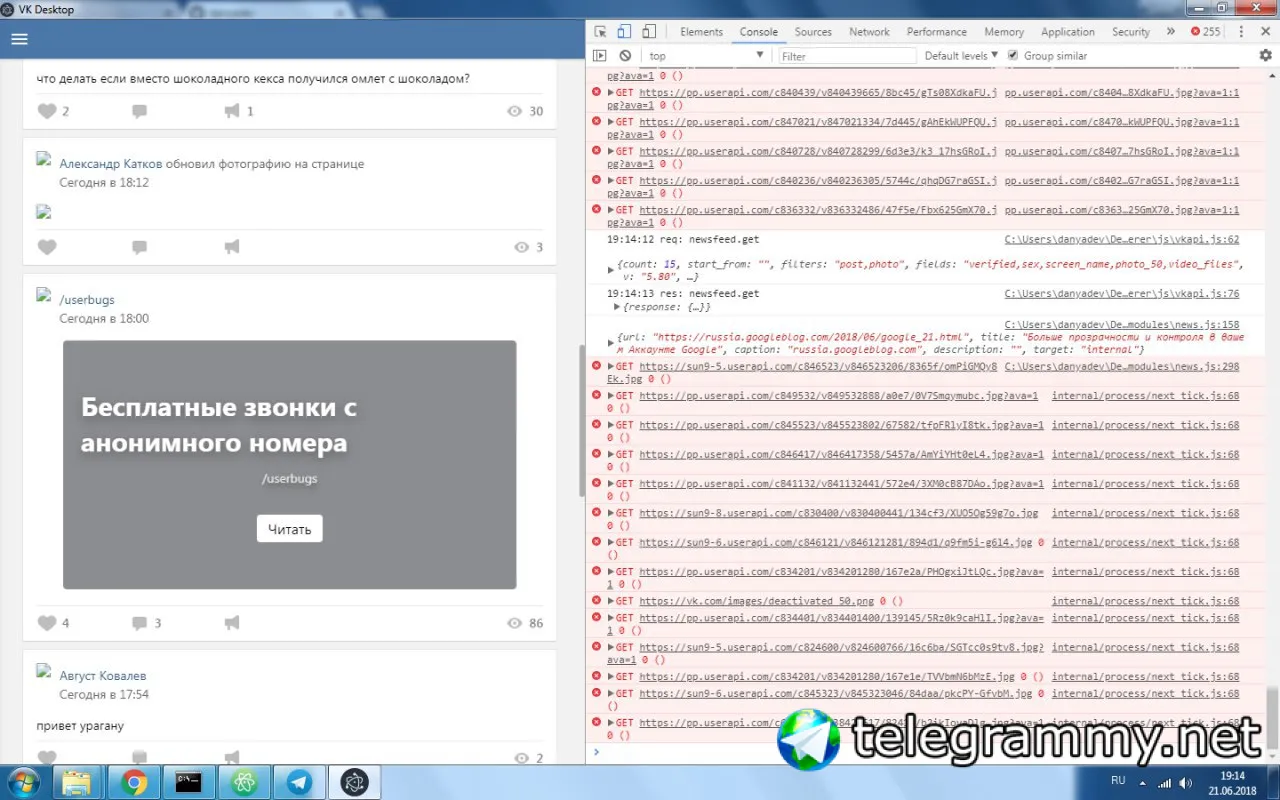The height and width of the screenshot is (800, 1280).
Task: Switch to the Sources tab
Action: click(x=813, y=32)
